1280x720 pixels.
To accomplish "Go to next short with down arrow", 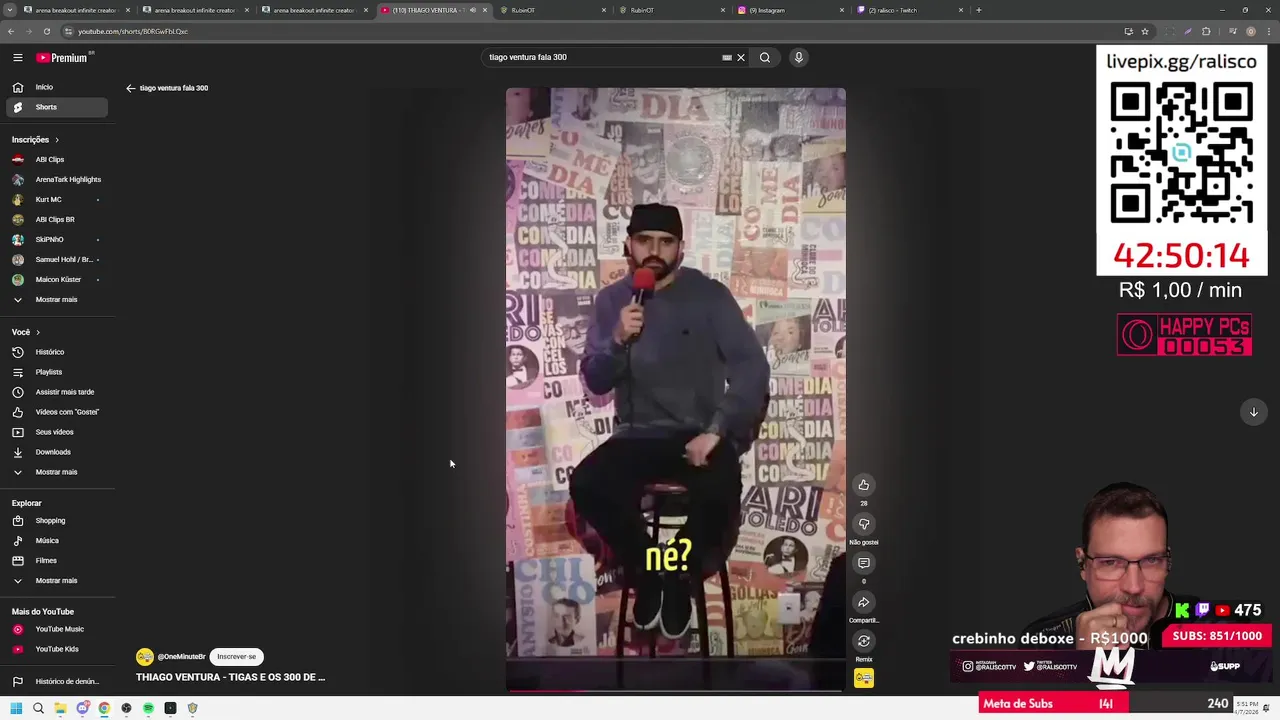I will 1254,412.
